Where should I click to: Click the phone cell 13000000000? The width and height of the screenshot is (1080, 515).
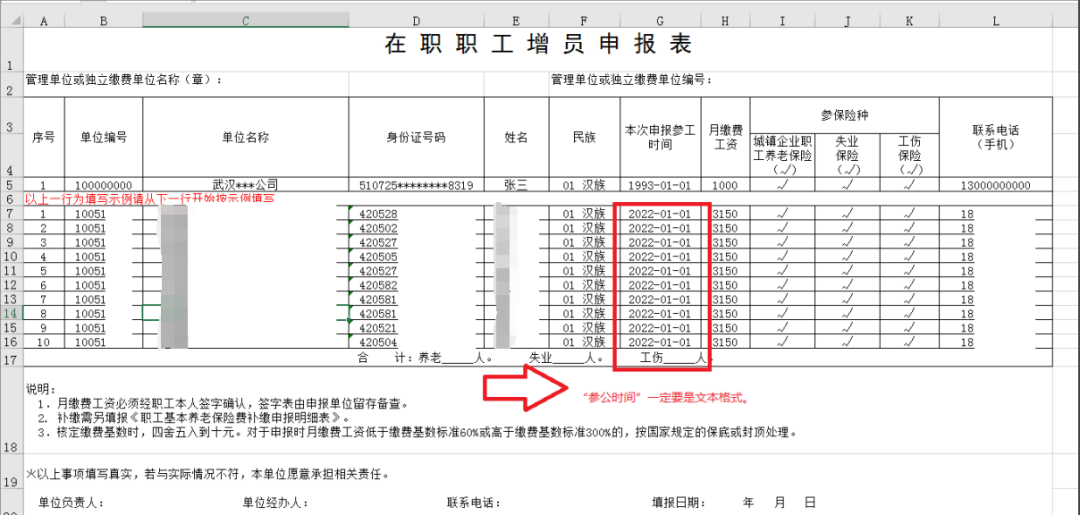pyautogui.click(x=996, y=185)
